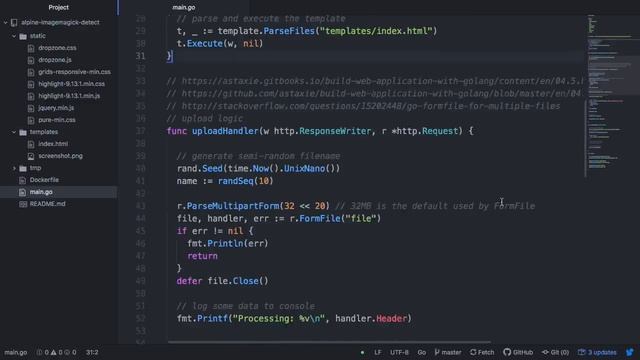Click the Dockerfile file icon
Image resolution: width=640 pixels, height=360 pixels.
[22, 180]
